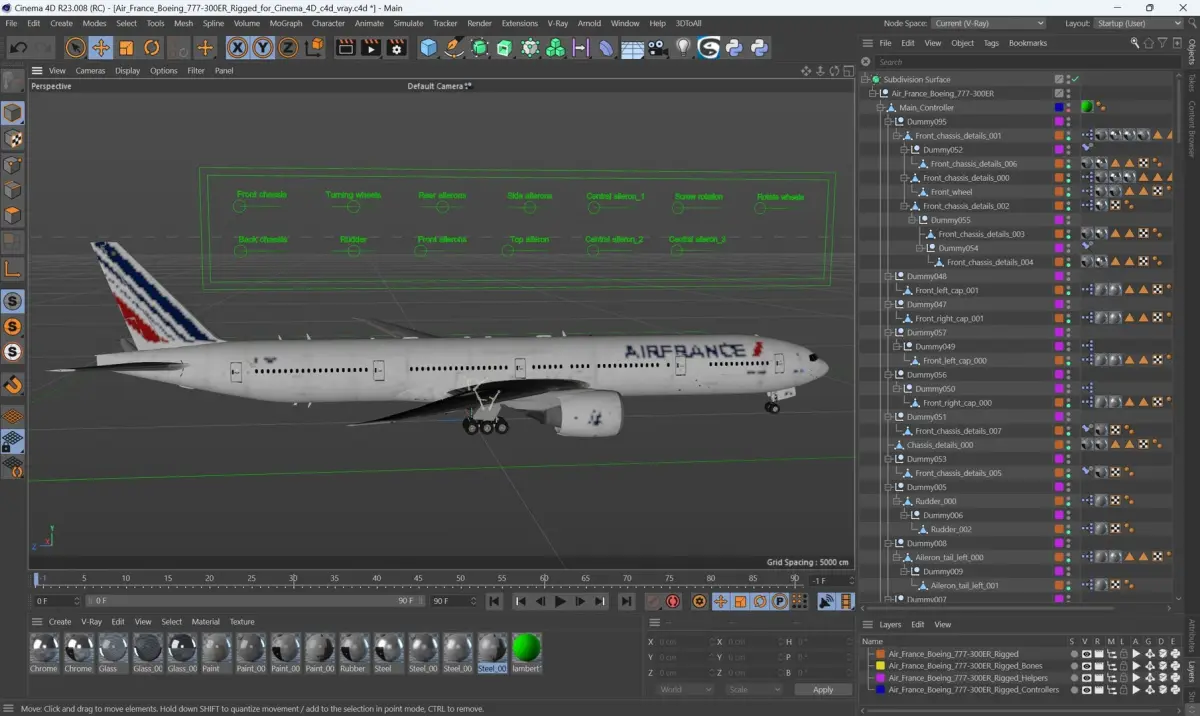Open the Character menu
Screen dimensions: 1200x716
click(x=328, y=23)
